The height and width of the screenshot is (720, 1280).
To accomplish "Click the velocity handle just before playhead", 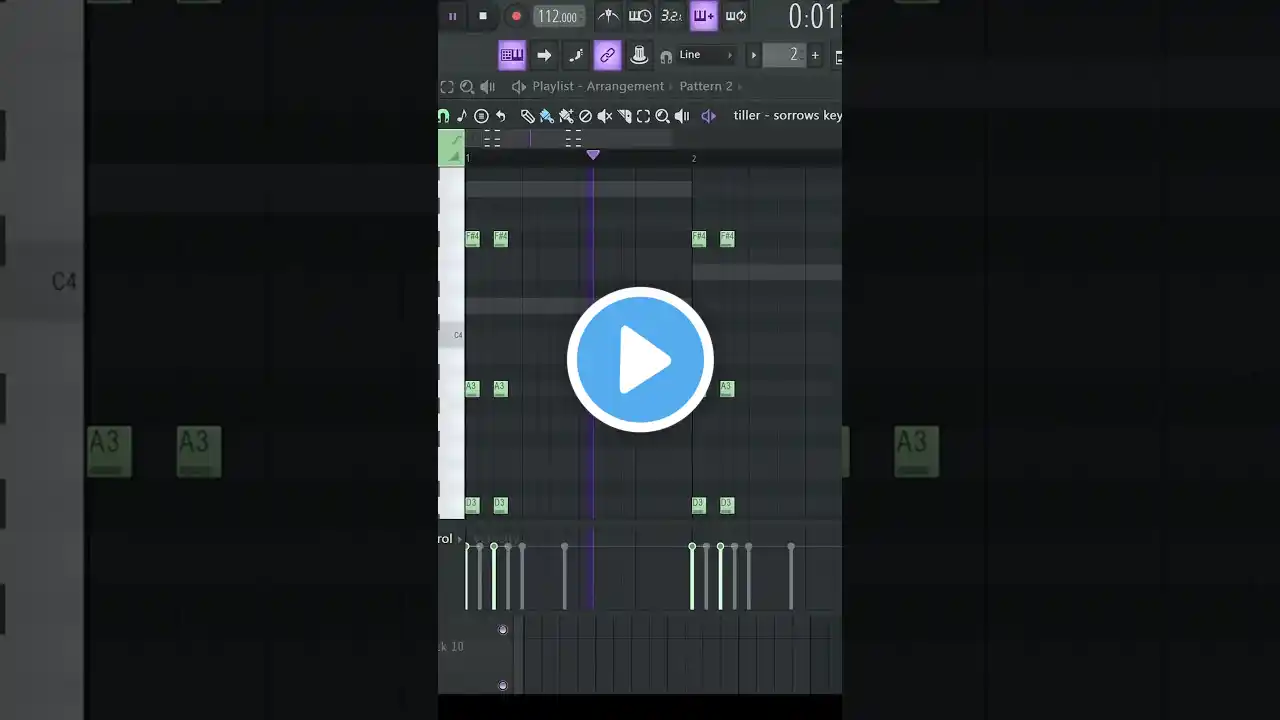I will [565, 547].
